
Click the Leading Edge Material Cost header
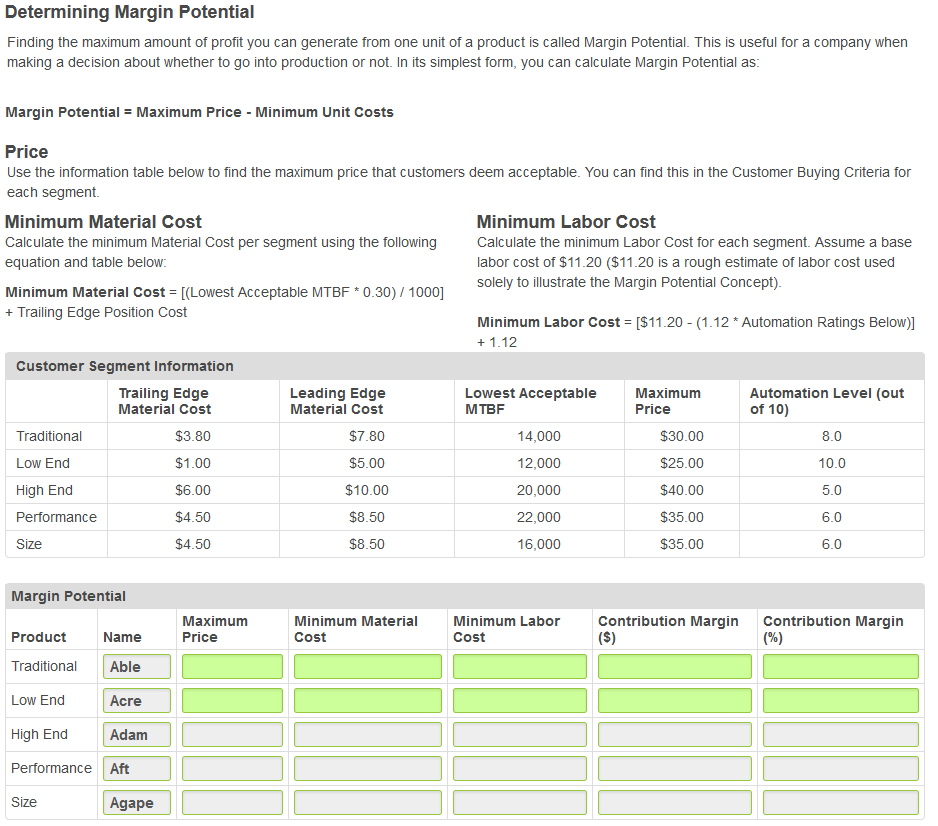tap(337, 401)
